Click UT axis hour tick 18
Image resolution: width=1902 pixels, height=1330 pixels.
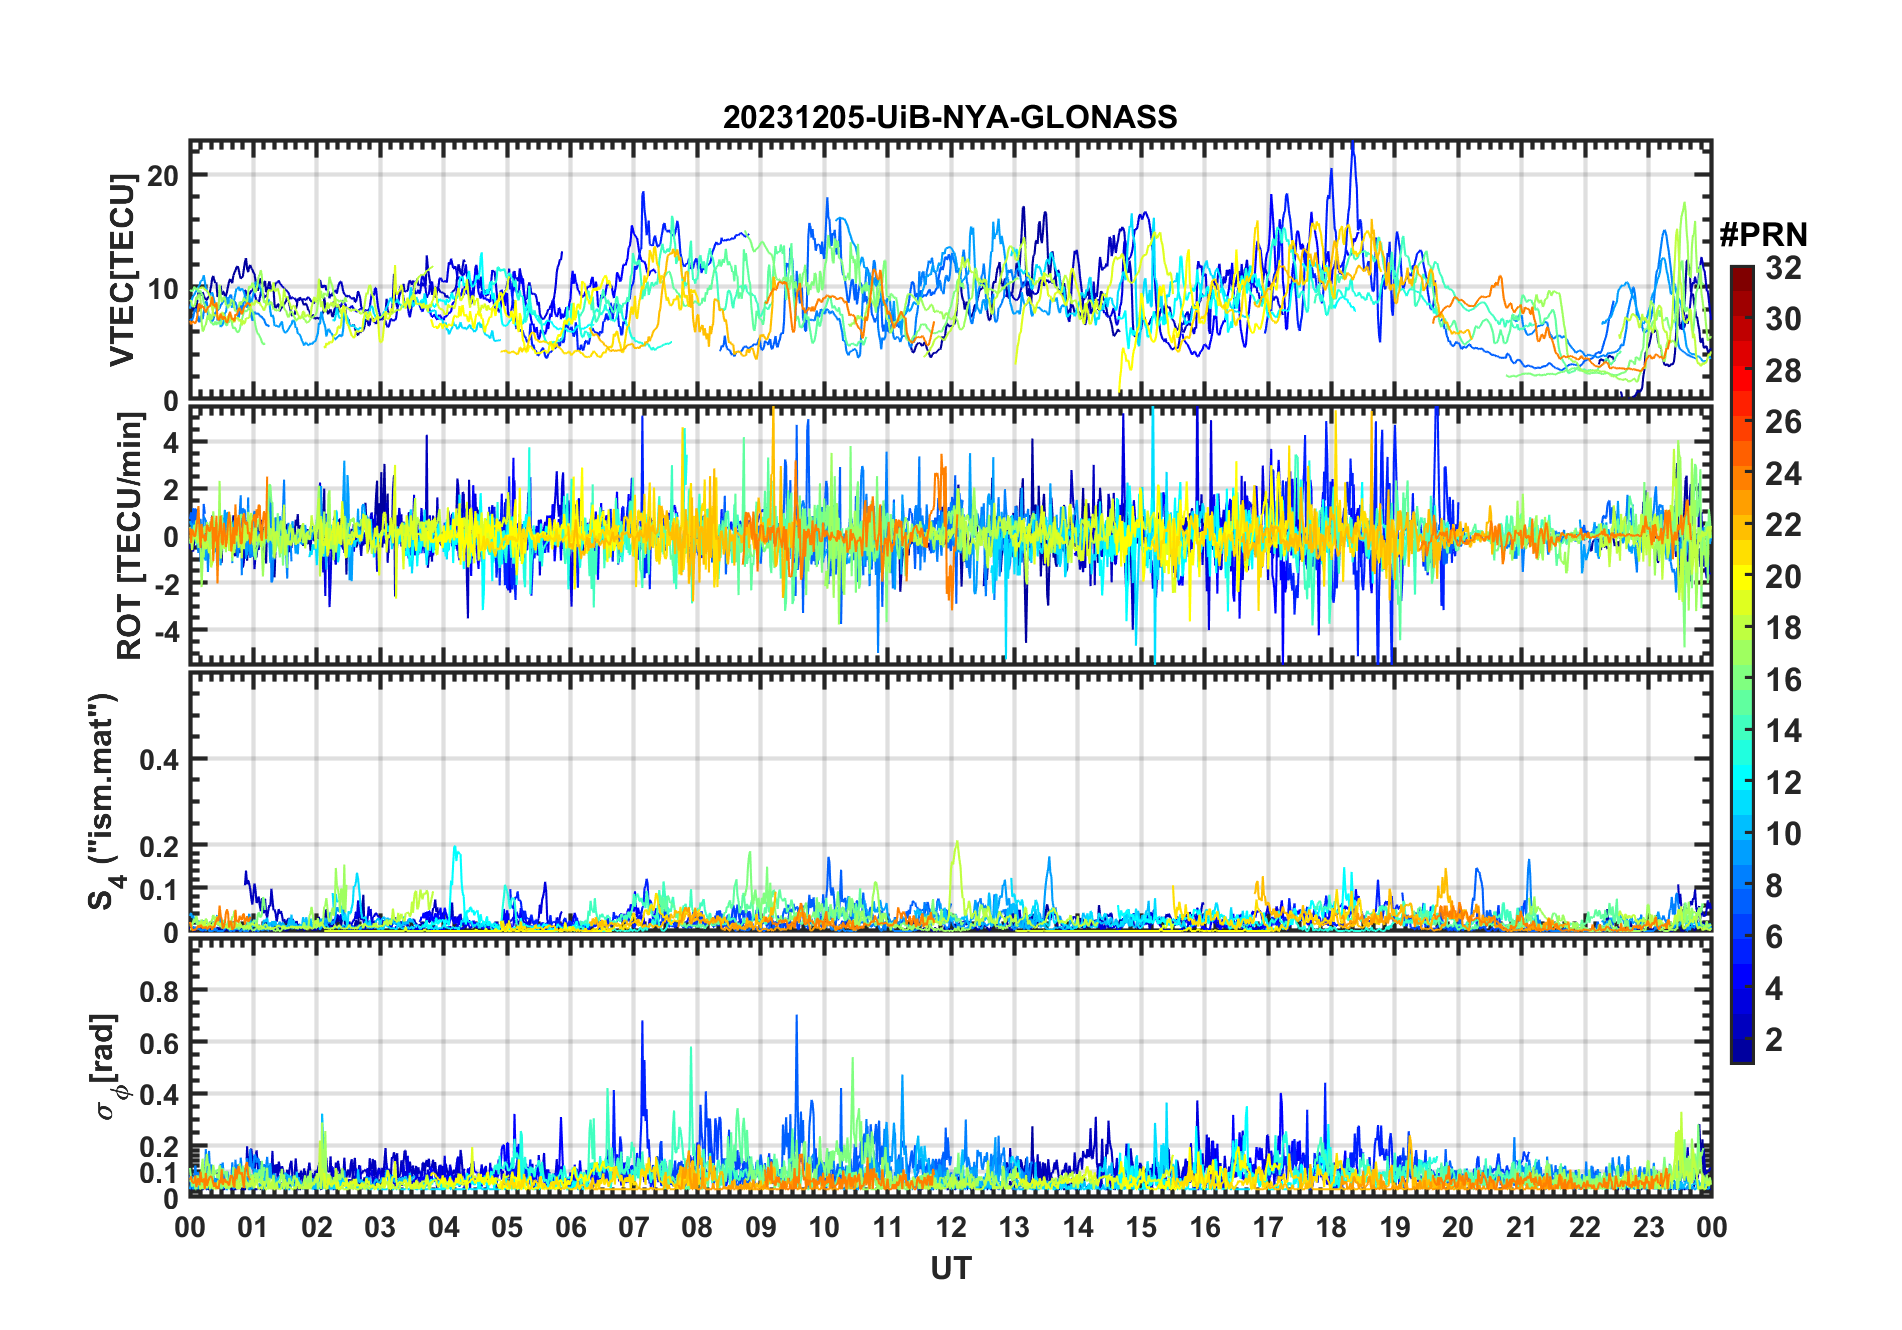(x=1331, y=1227)
